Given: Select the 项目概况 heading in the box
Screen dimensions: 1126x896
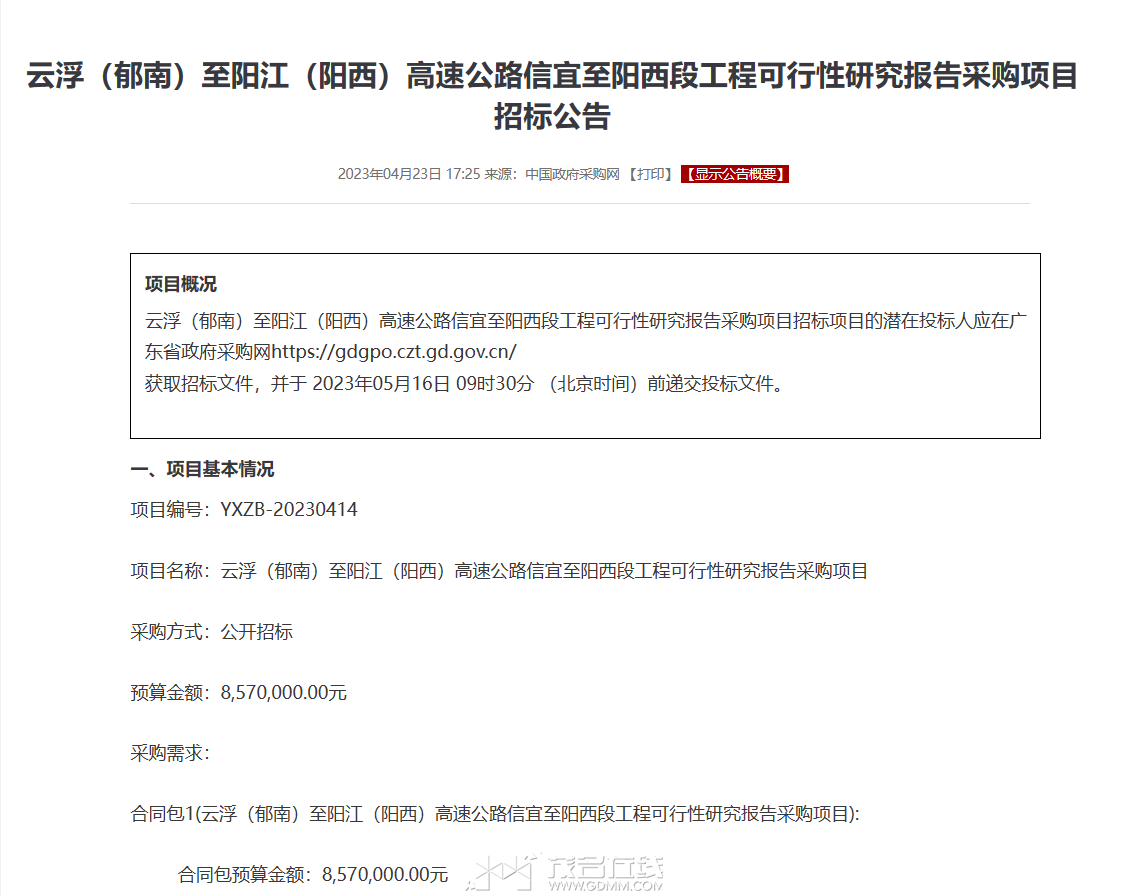Looking at the screenshot, I should click(x=181, y=284).
